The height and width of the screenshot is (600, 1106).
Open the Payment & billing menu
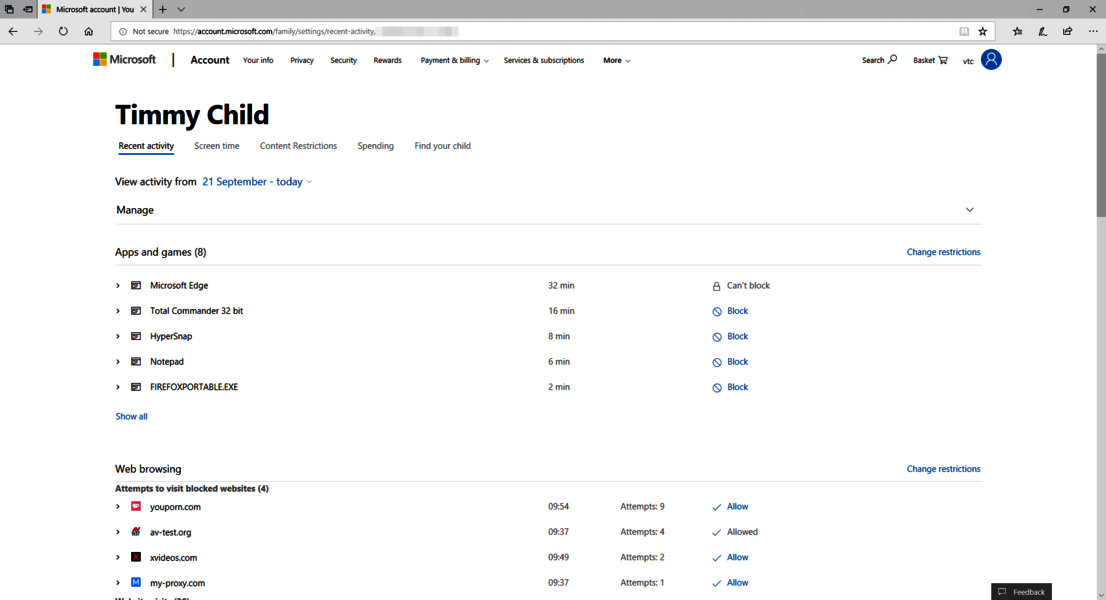click(454, 61)
